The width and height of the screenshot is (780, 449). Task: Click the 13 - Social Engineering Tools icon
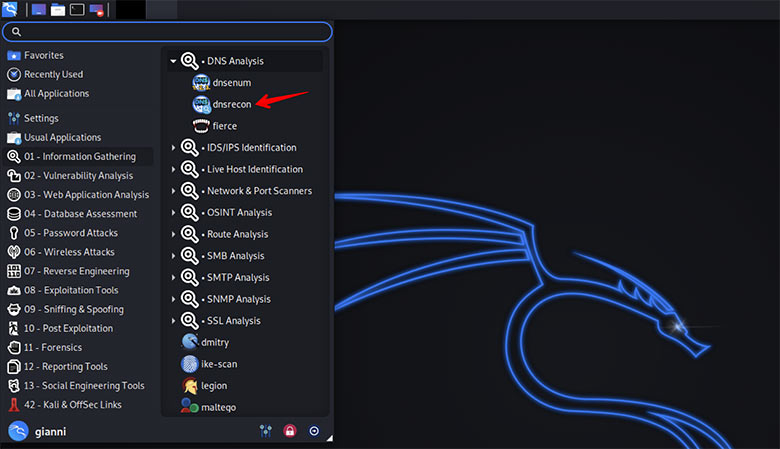(13, 386)
